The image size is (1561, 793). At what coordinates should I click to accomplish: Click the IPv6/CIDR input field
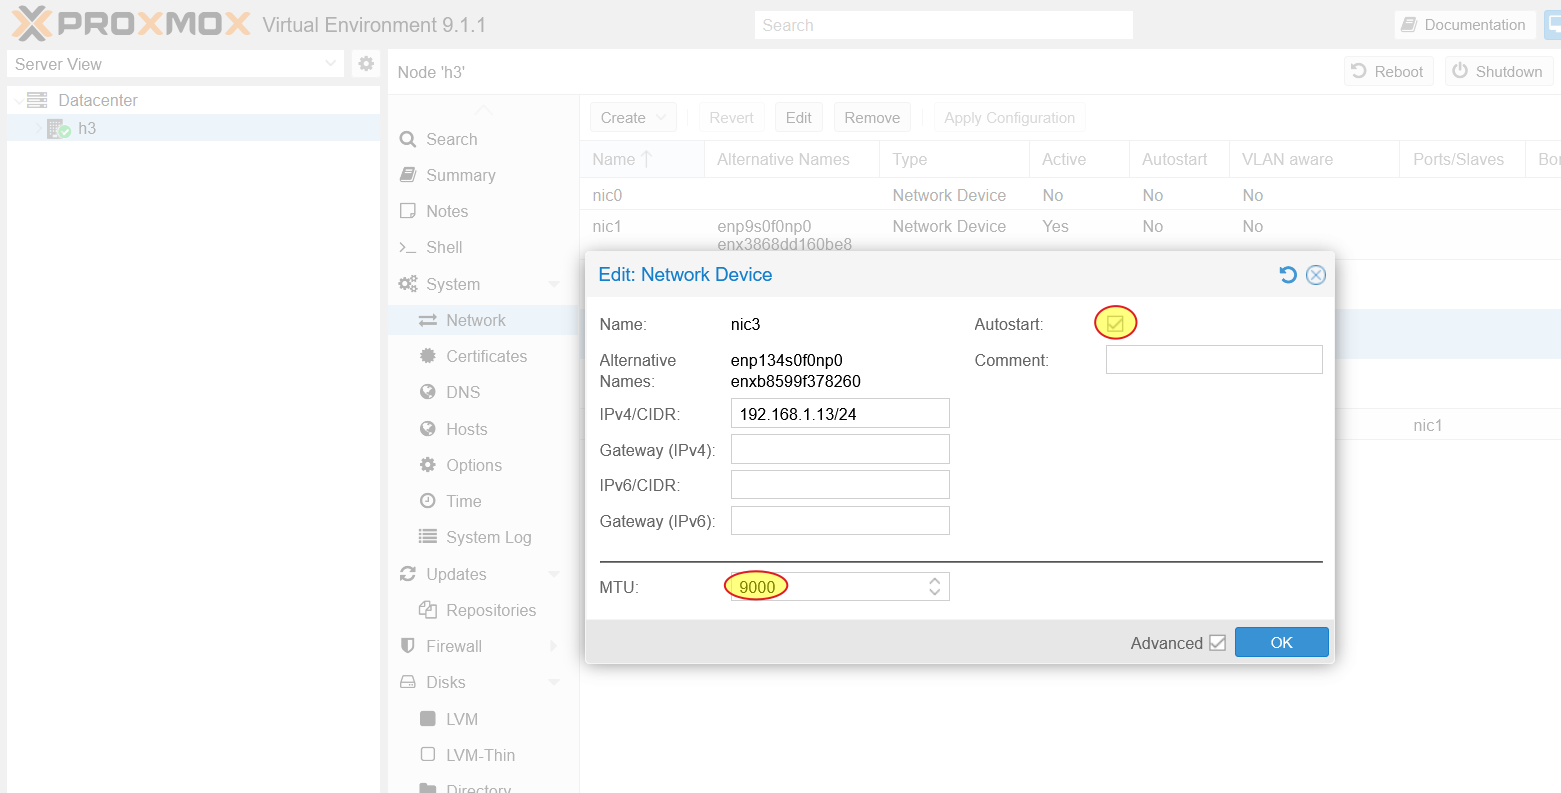[x=840, y=485]
